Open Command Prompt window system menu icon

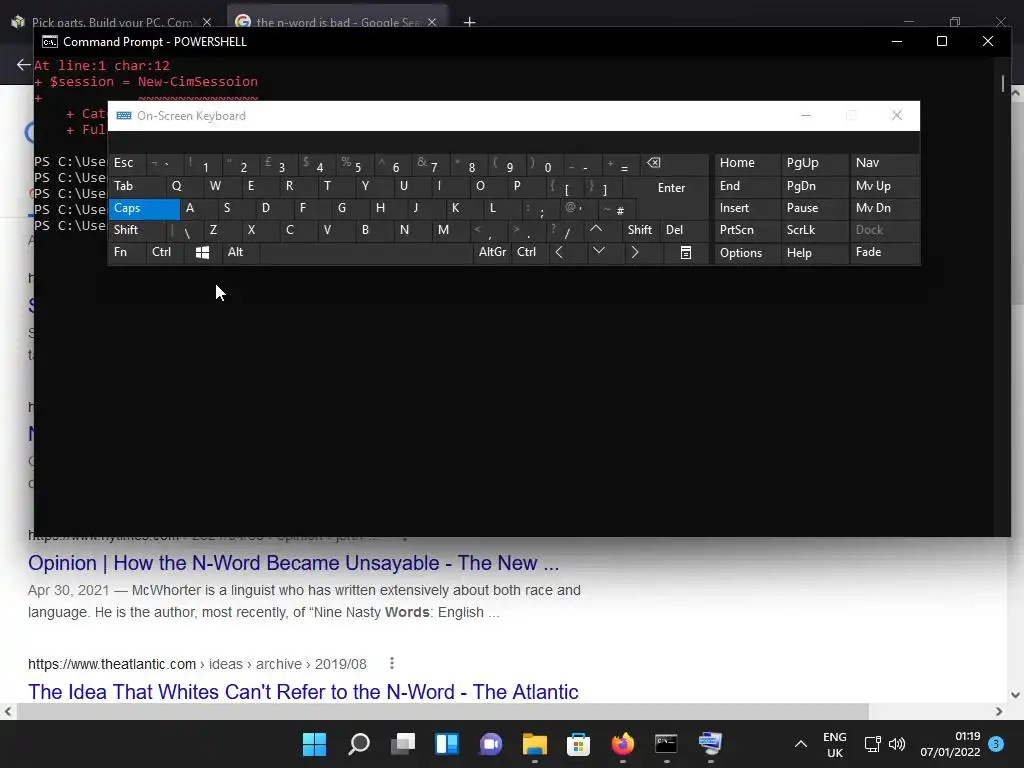click(50, 42)
